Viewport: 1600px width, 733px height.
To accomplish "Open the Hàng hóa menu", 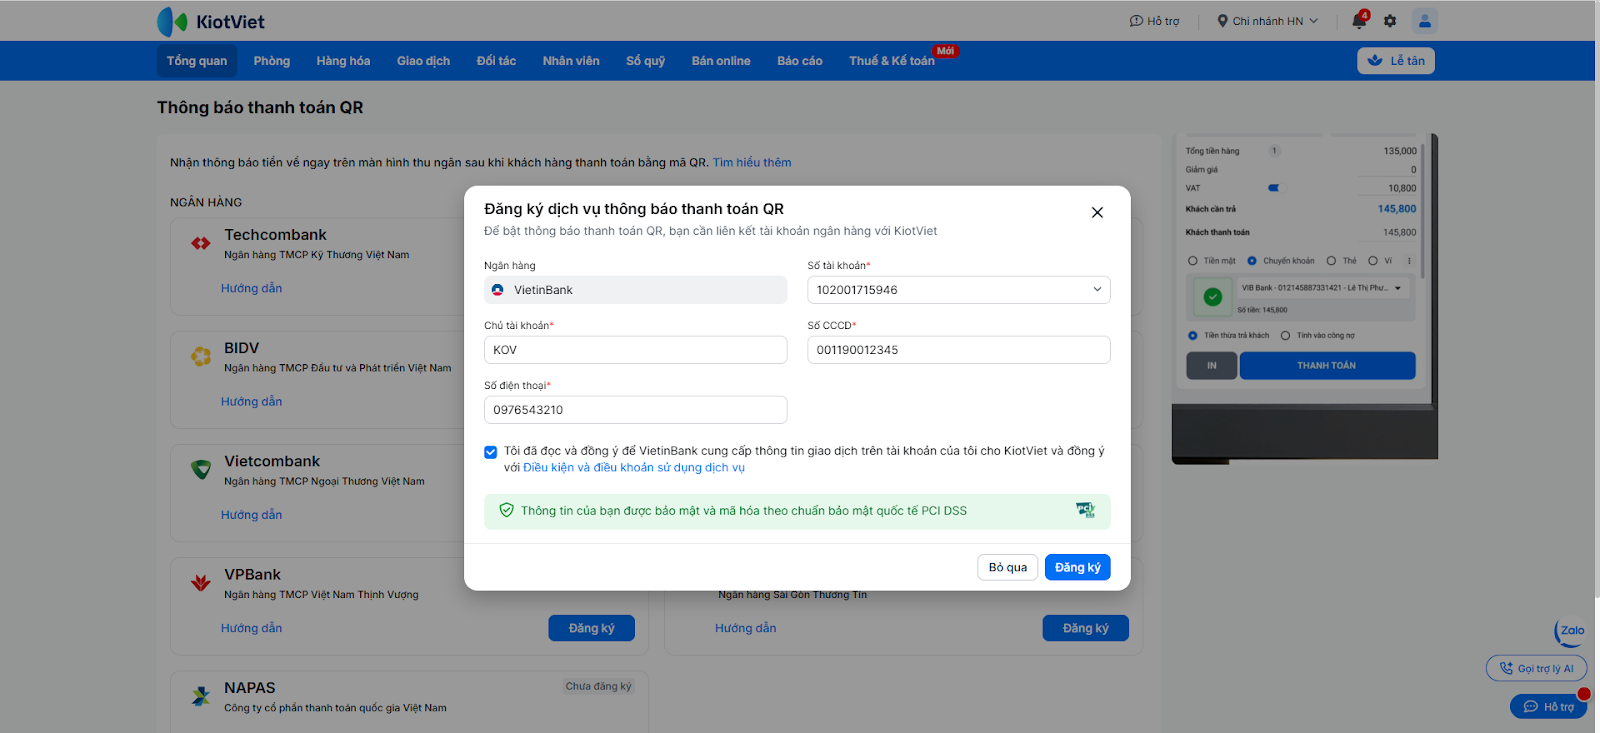I will tap(343, 61).
